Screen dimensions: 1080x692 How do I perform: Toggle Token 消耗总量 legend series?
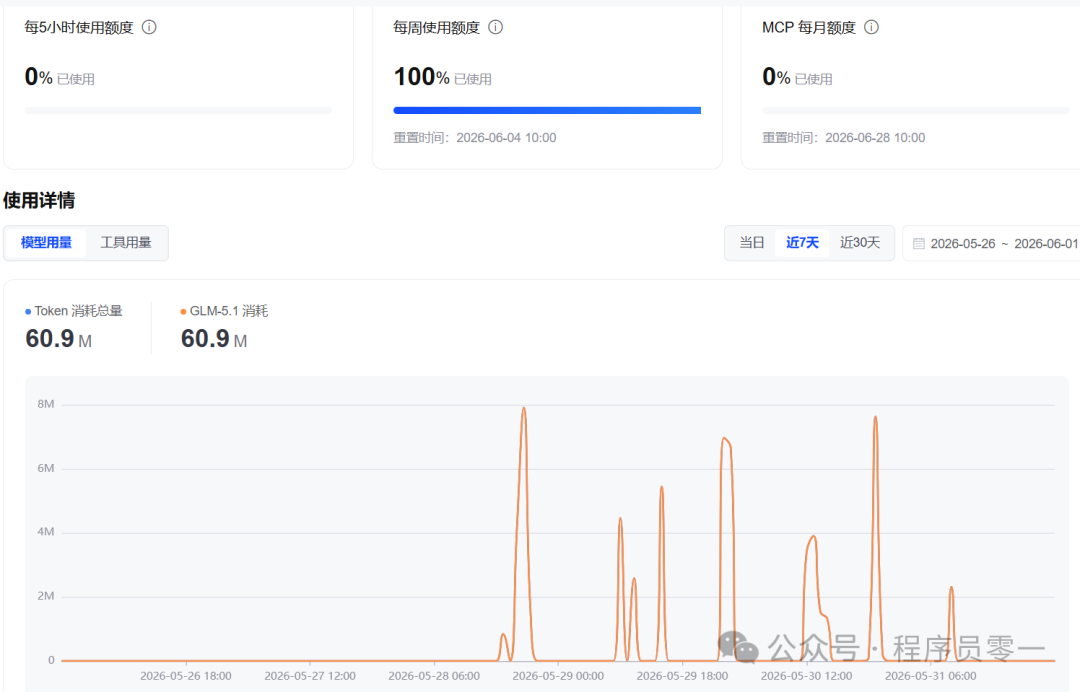(74, 311)
